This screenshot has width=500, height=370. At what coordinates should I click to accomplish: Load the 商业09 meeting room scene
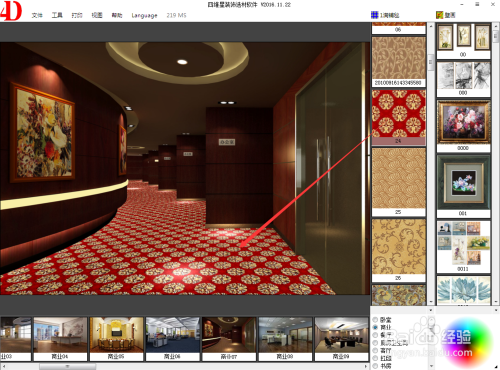point(341,339)
